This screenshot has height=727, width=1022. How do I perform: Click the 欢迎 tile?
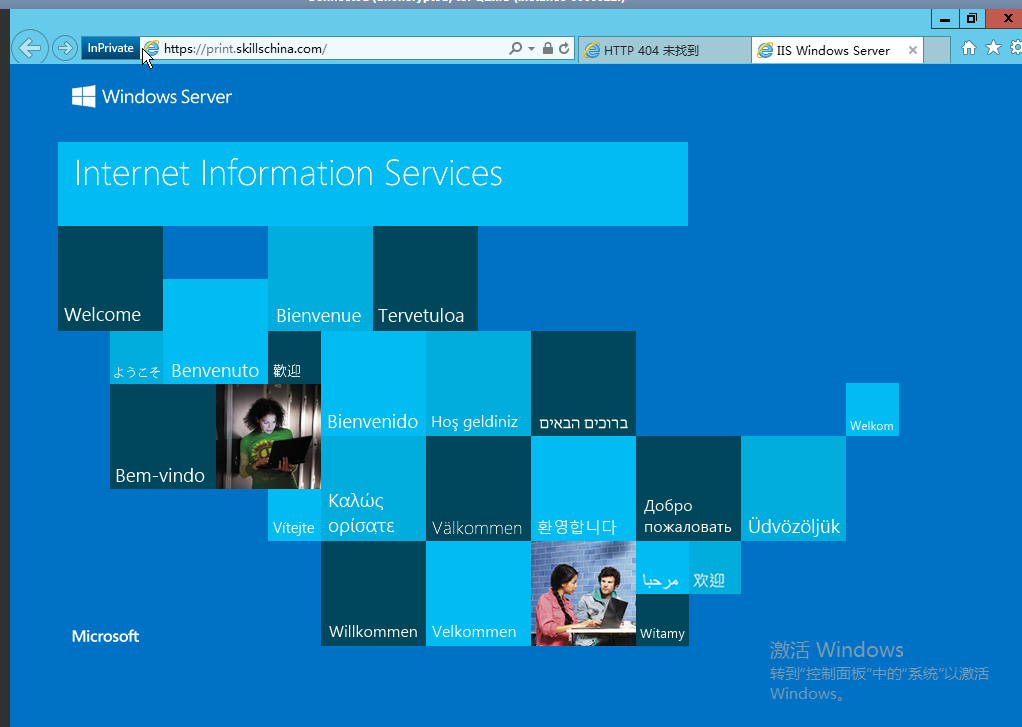point(714,567)
